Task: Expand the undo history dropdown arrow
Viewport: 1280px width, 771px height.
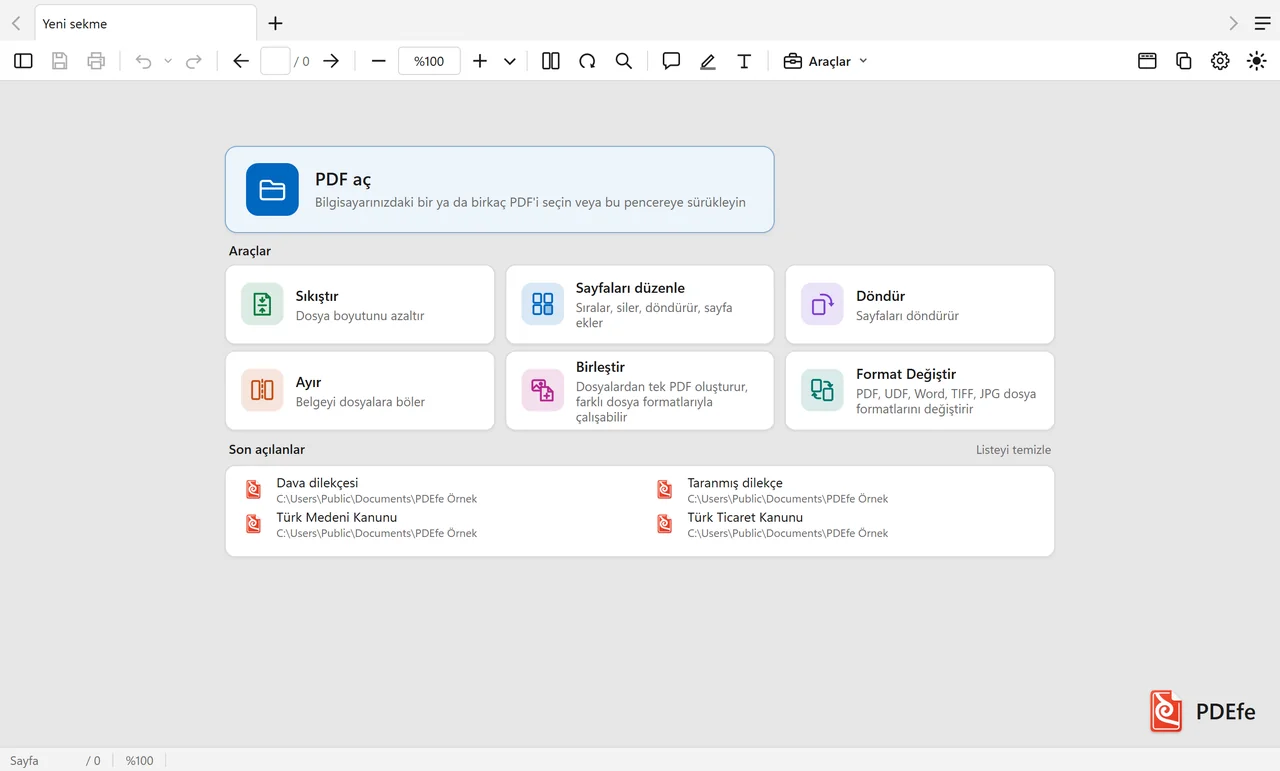Action: tap(168, 61)
